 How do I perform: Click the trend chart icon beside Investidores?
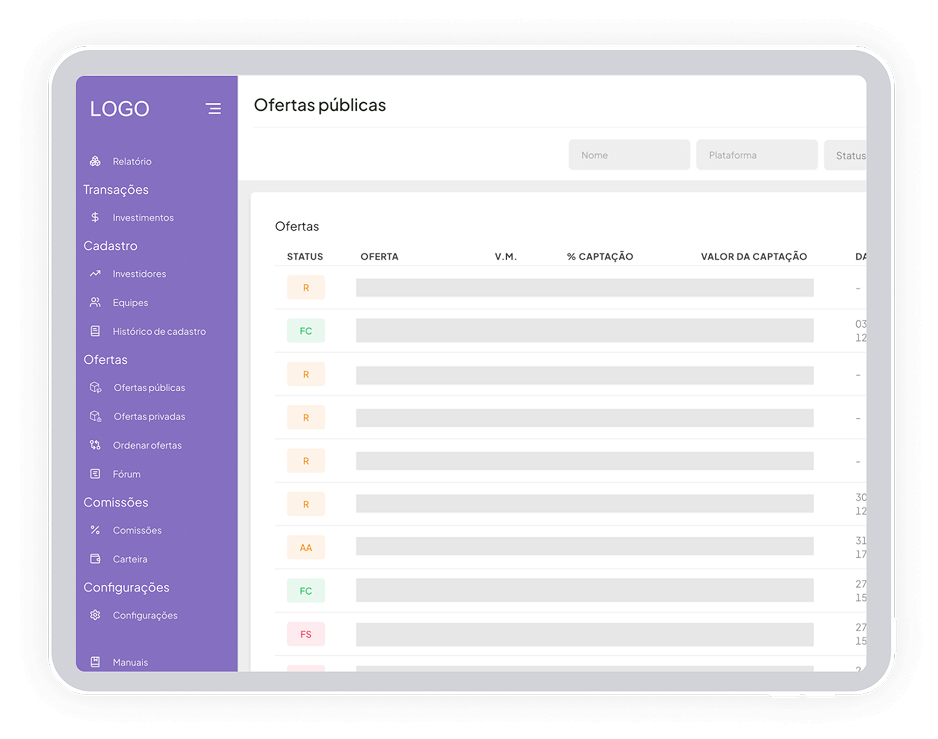click(95, 274)
